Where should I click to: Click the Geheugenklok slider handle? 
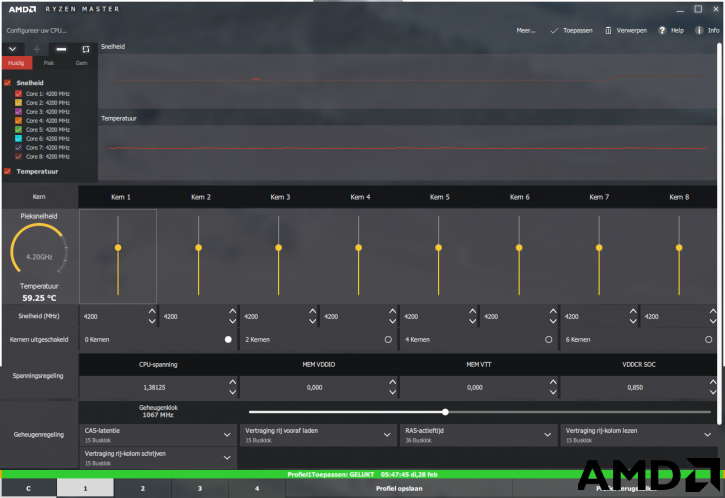(445, 412)
